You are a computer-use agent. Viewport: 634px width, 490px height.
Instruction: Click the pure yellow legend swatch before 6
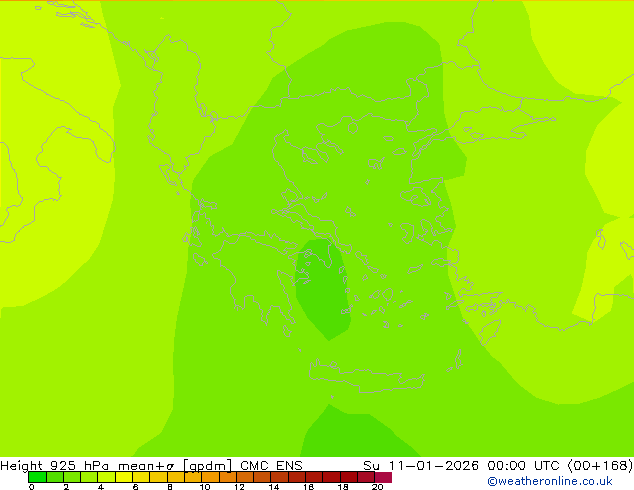pos(124,477)
